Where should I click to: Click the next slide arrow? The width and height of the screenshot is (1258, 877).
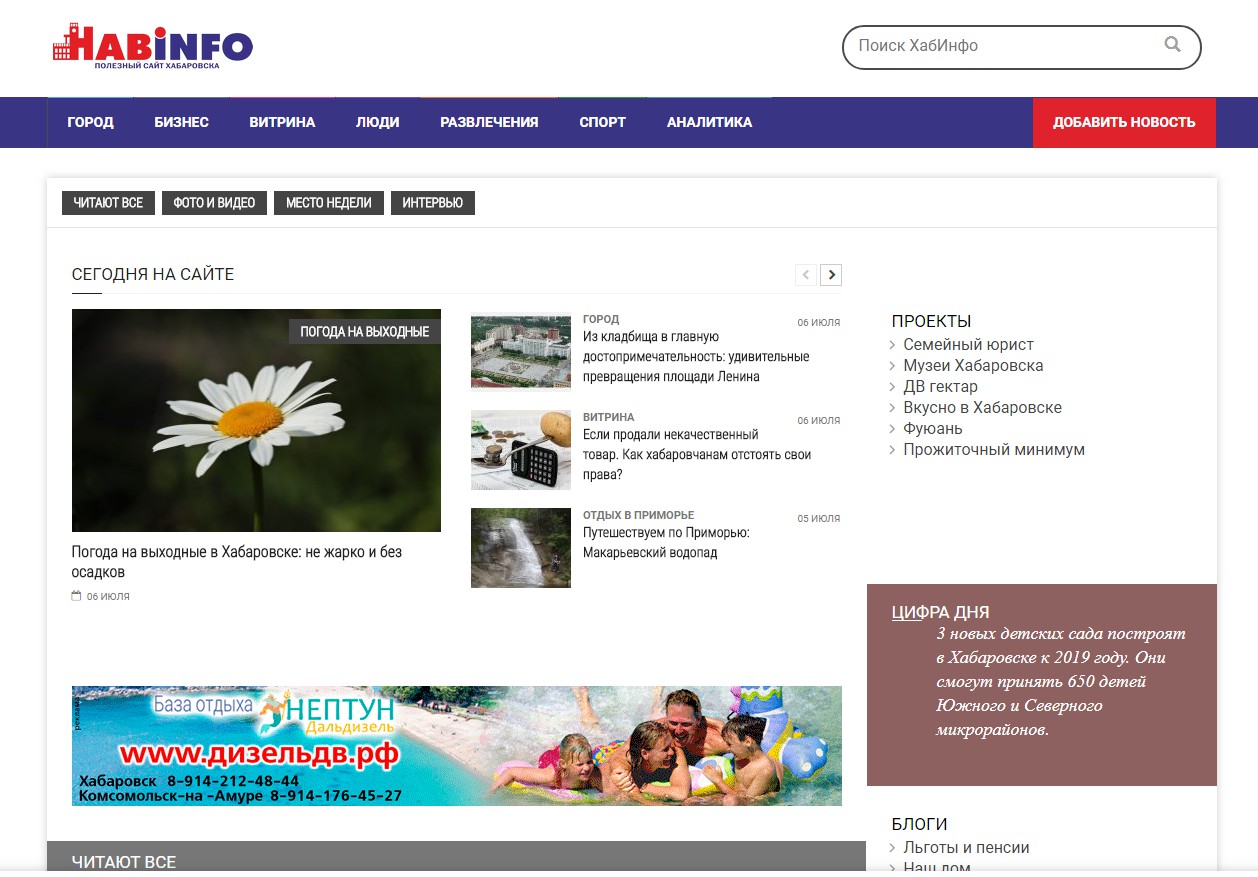tap(831, 275)
